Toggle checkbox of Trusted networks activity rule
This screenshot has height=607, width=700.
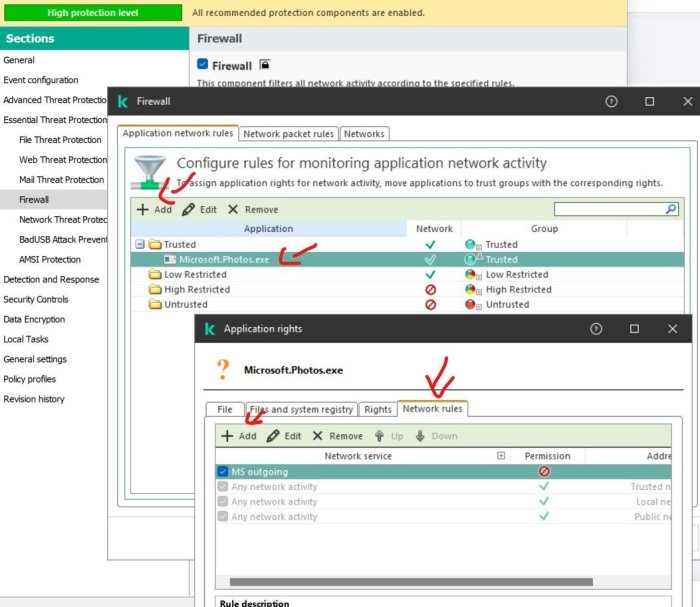pyautogui.click(x=223, y=486)
